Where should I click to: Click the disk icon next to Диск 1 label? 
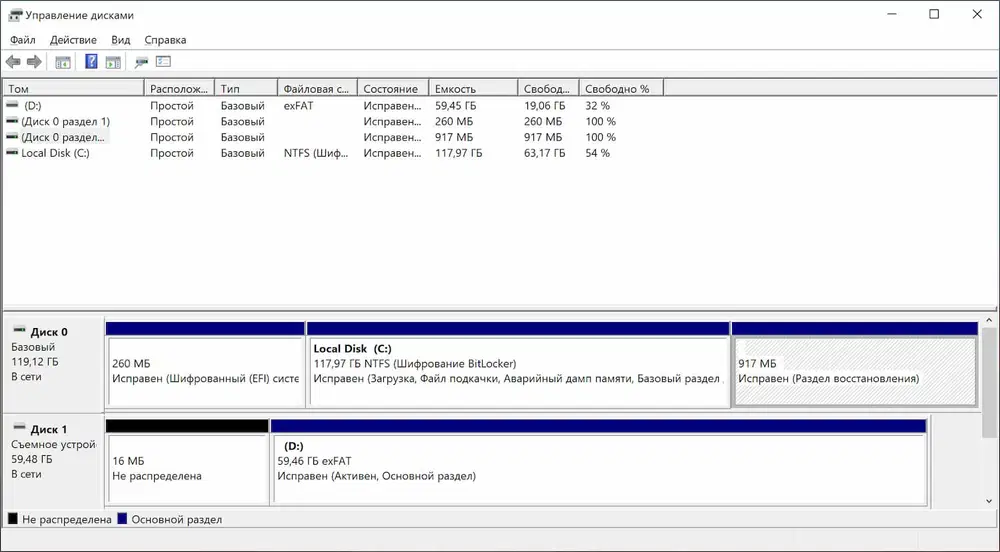coord(20,428)
